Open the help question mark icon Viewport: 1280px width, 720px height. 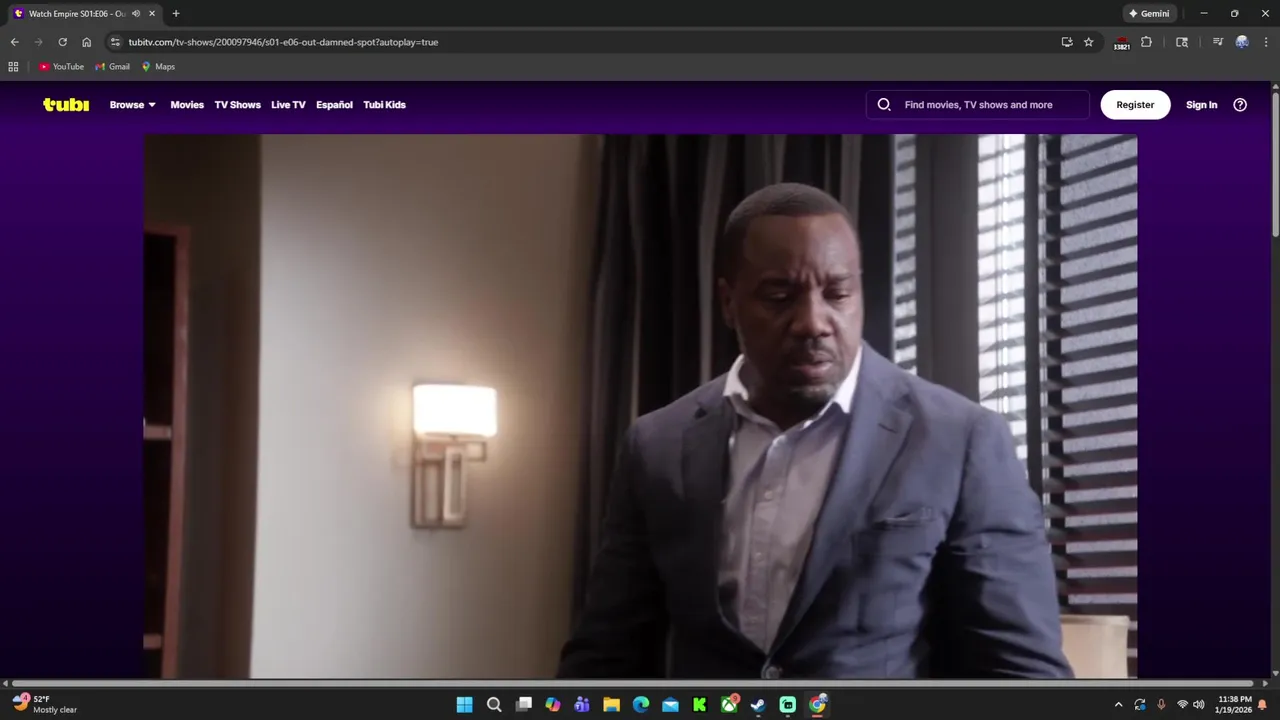(x=1240, y=105)
